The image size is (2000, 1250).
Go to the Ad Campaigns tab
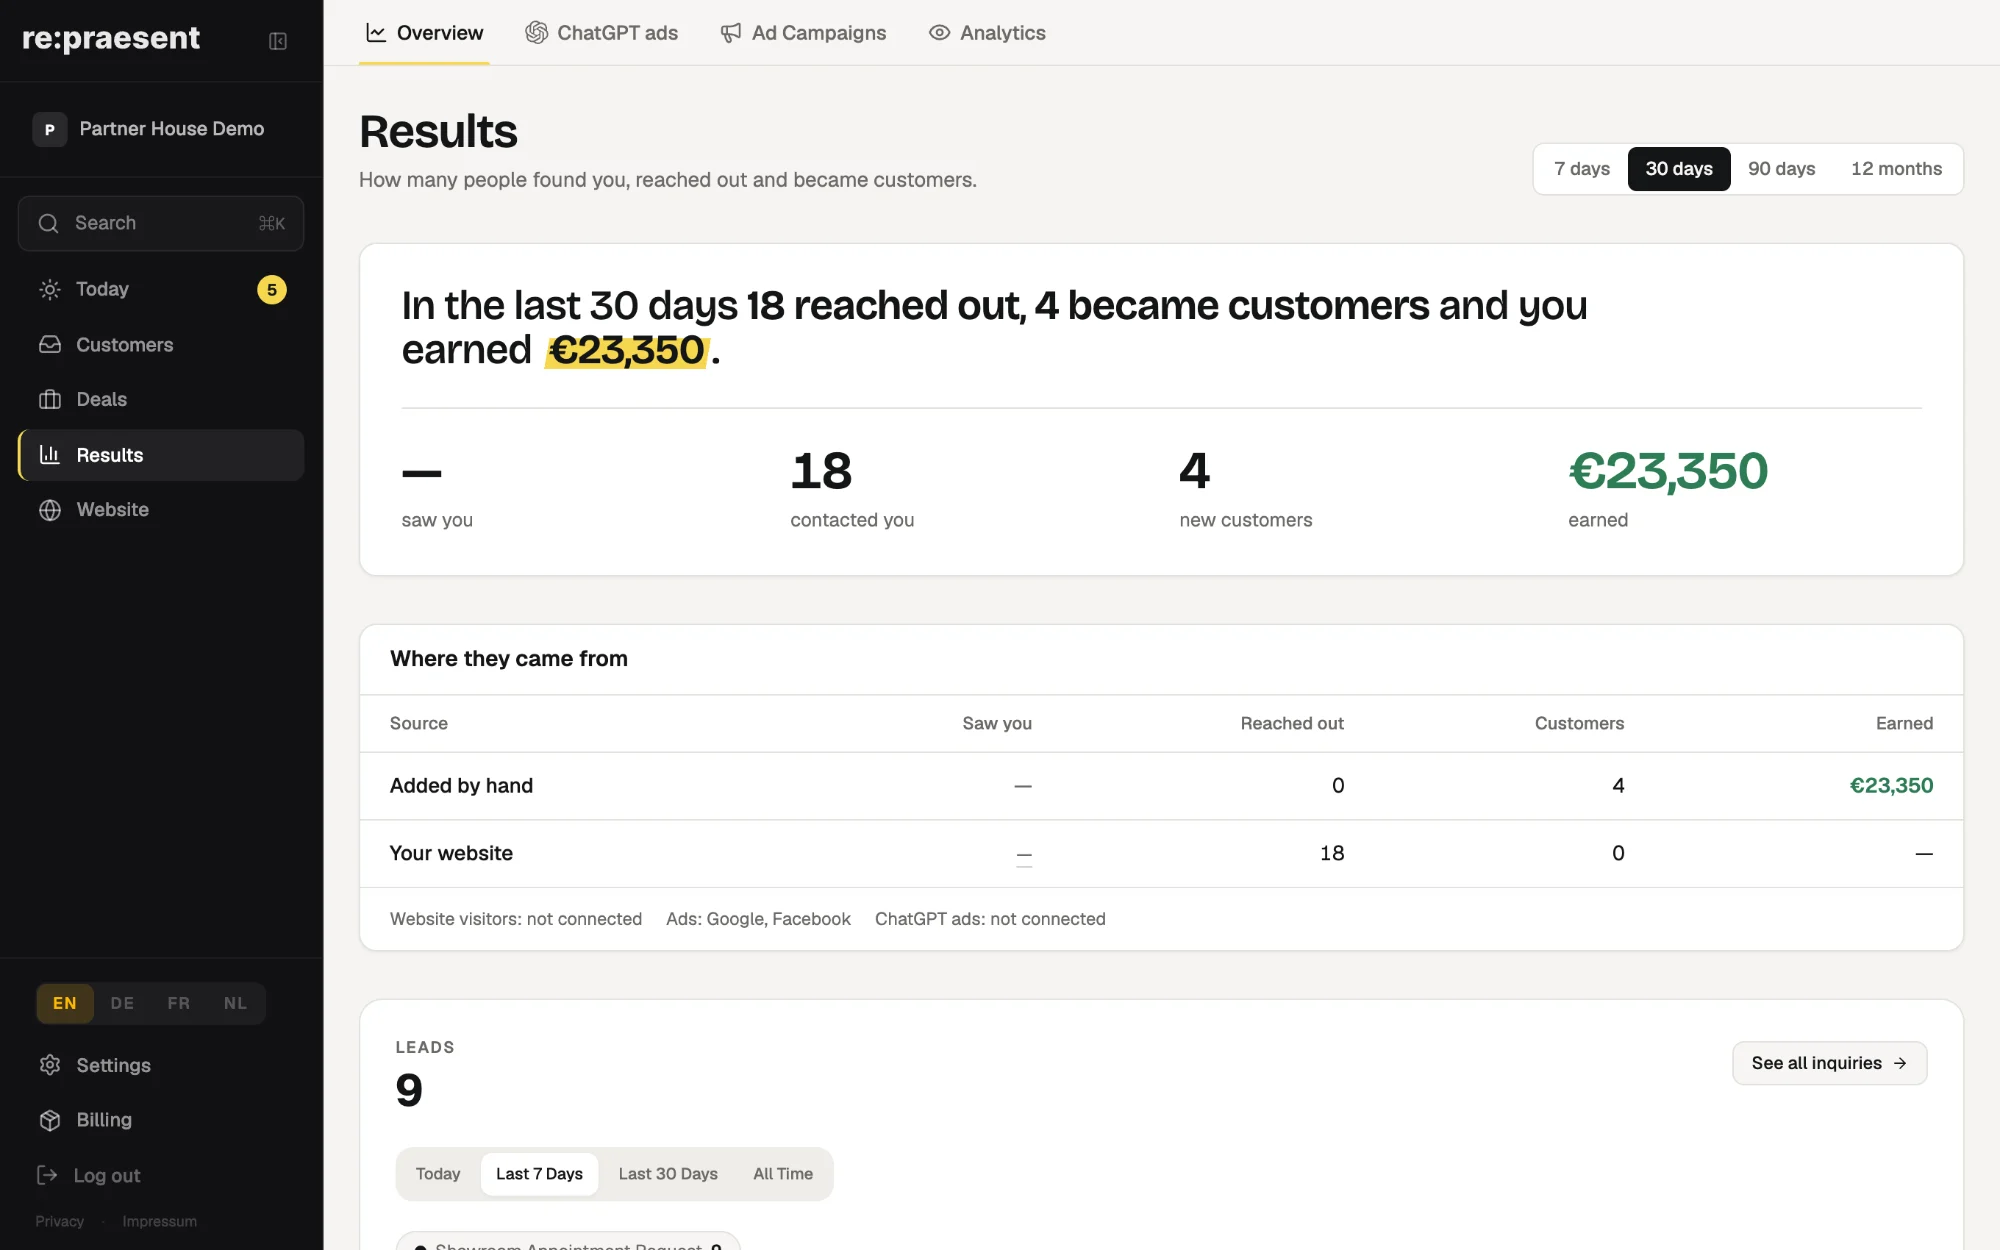pos(803,33)
